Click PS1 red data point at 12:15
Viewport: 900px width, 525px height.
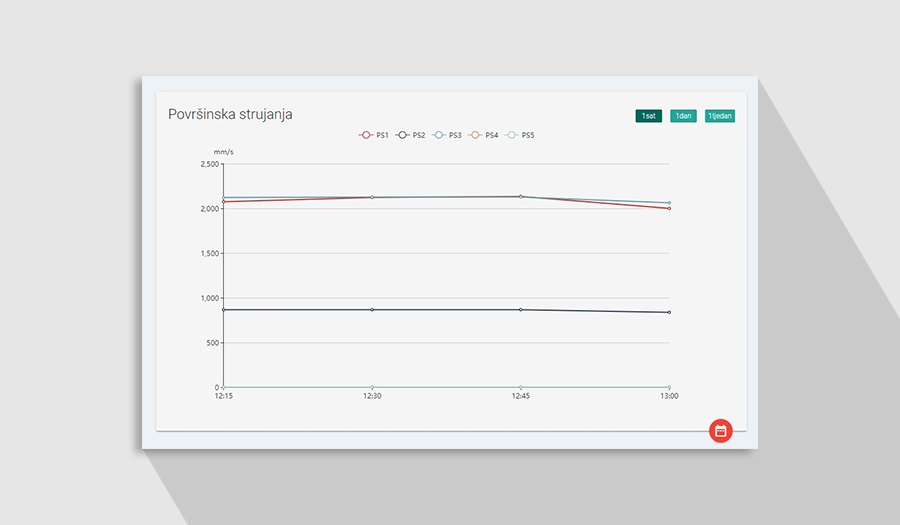point(223,202)
